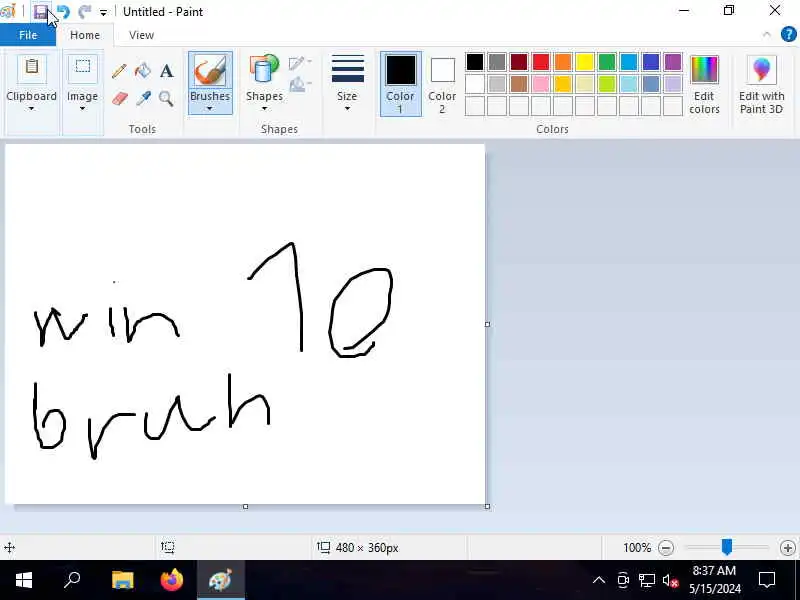
Task: Open the Windows Start menu
Action: [23, 580]
